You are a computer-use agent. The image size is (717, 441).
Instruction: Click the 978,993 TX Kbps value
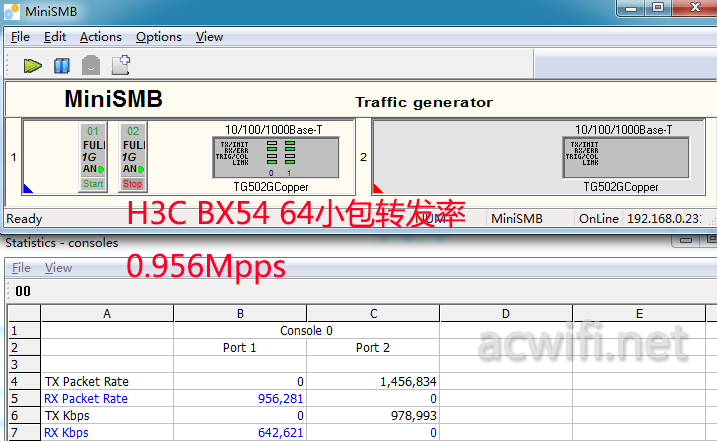tap(414, 415)
